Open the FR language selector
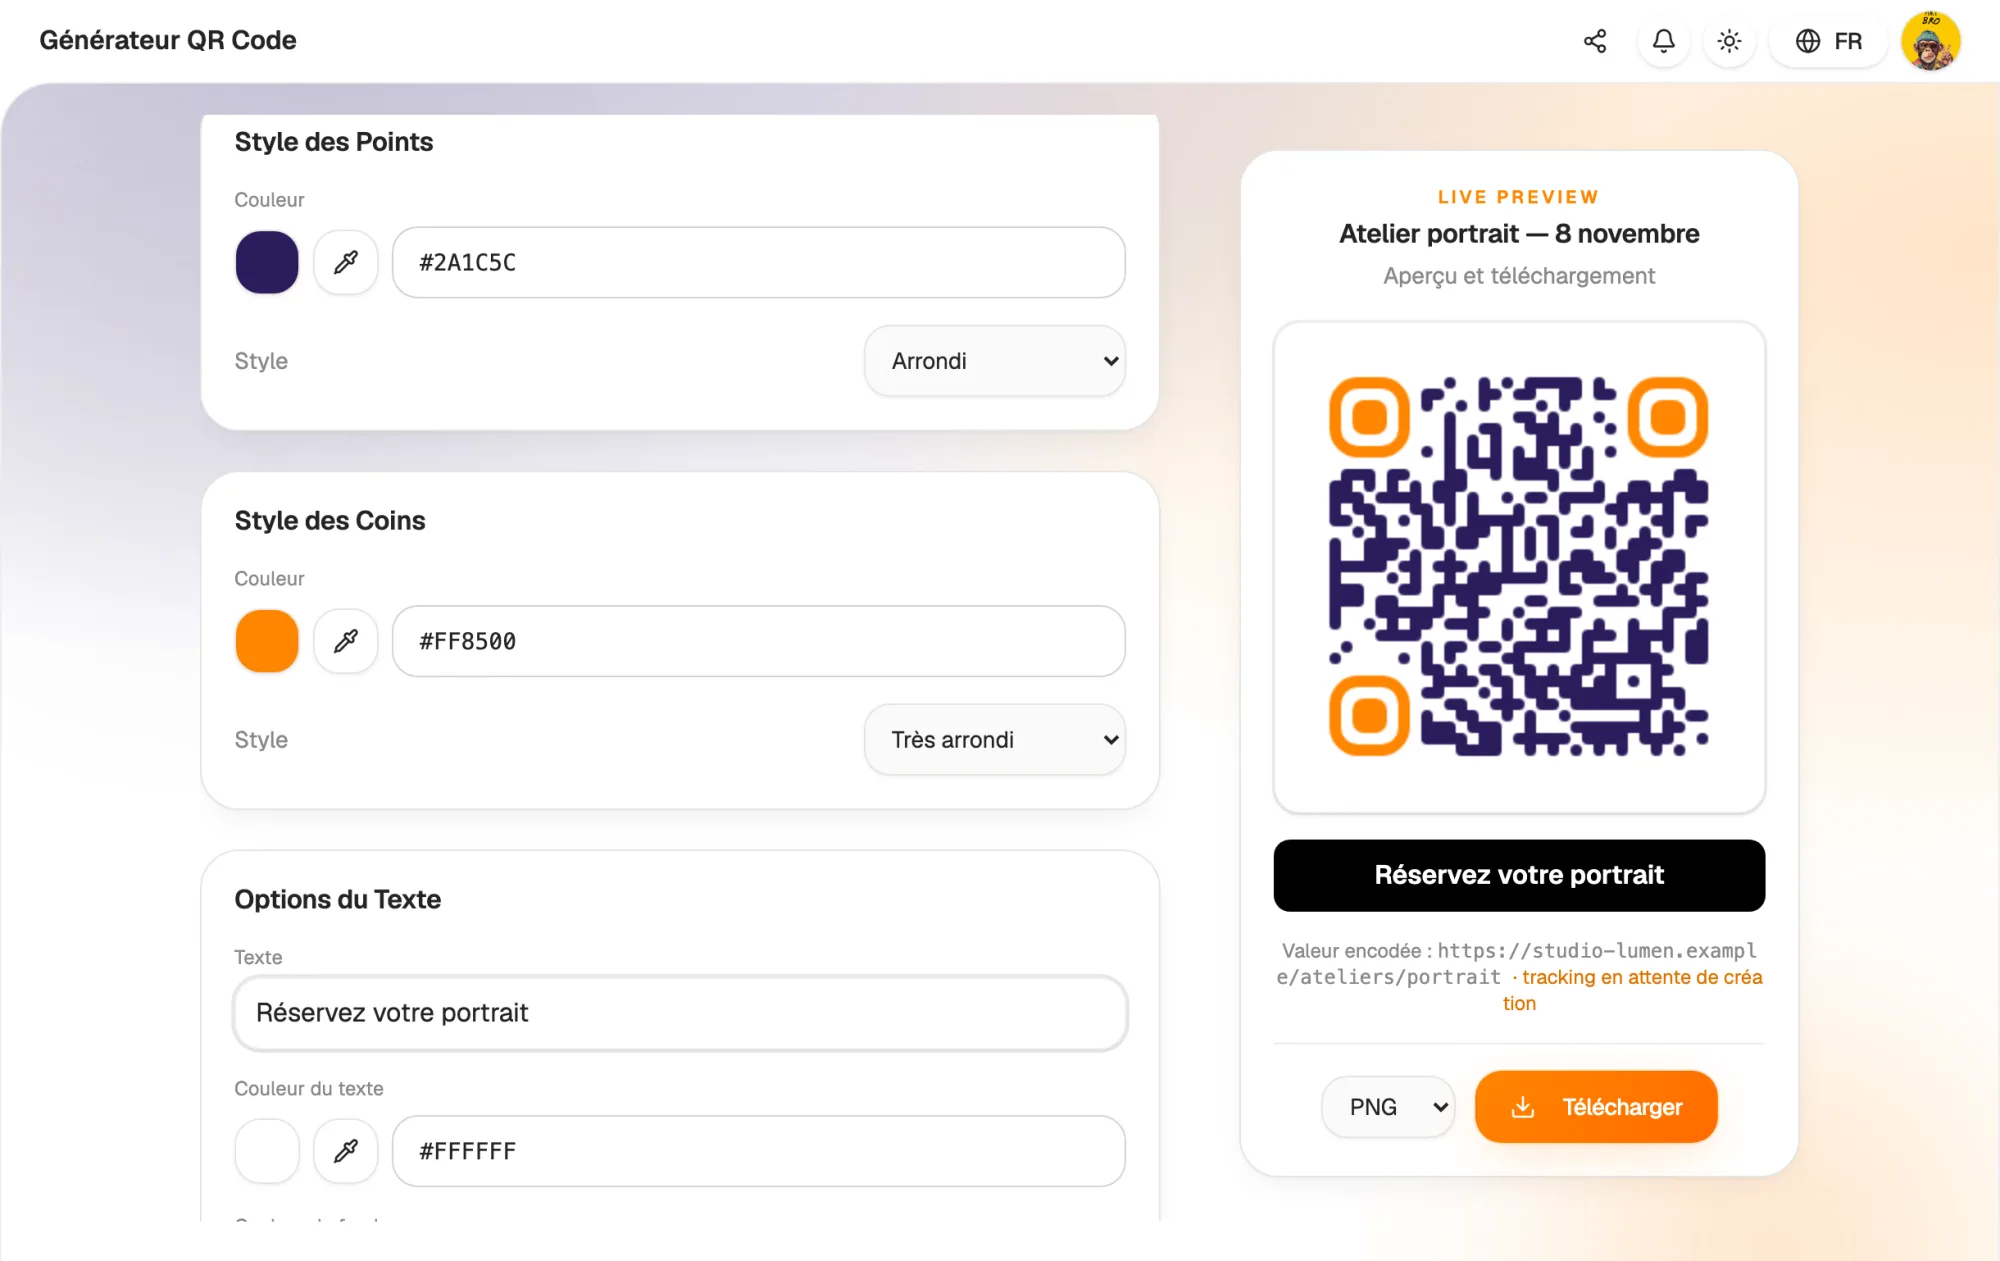Viewport: 2000px width, 1261px height. [x=1828, y=41]
